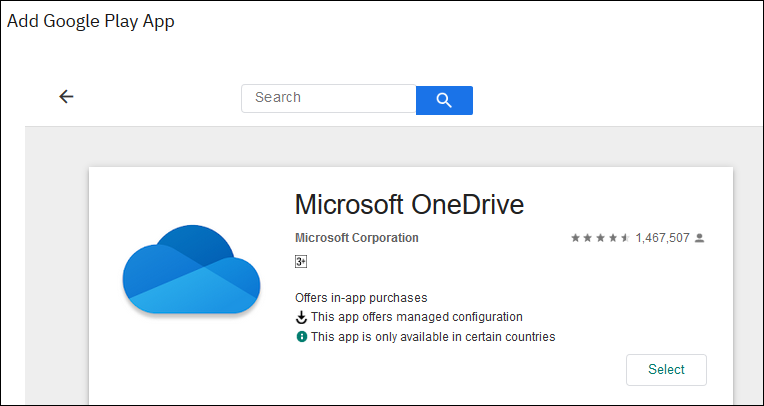
Task: Click the OneDrive cloud app logo
Action: [191, 270]
